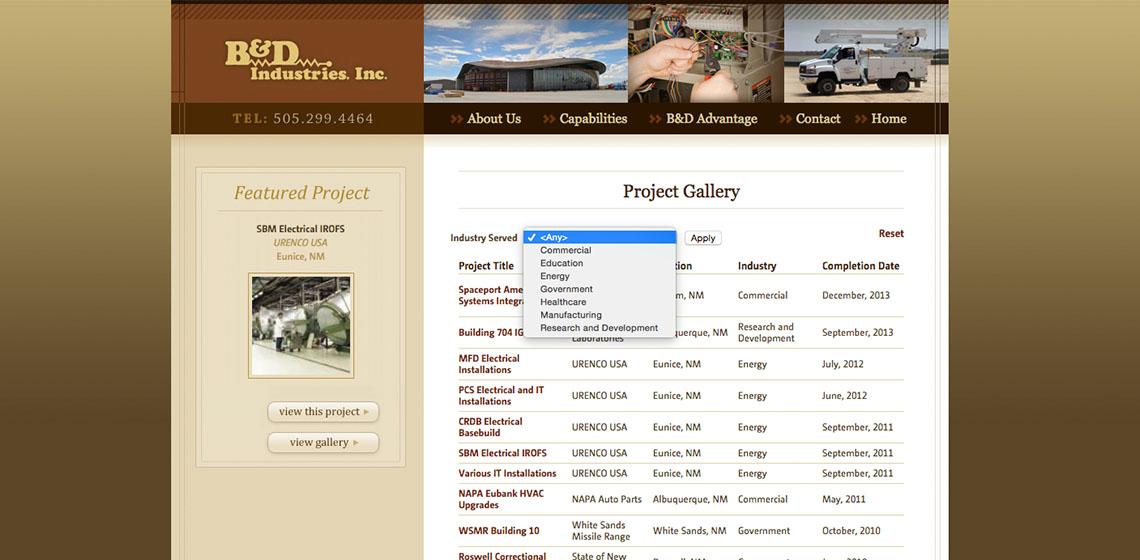The image size is (1140, 560).
Task: Select the <Any> option in dropdown
Action: click(x=600, y=237)
